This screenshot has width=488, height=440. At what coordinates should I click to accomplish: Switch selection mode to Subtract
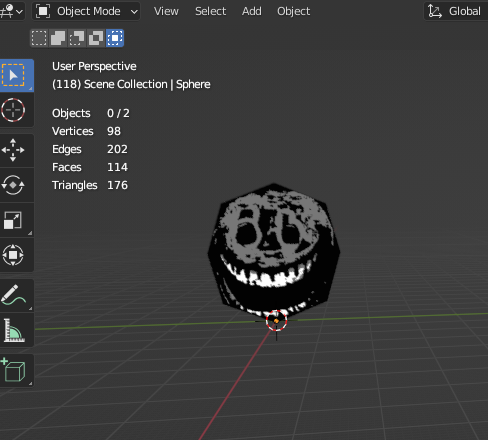[x=77, y=38]
